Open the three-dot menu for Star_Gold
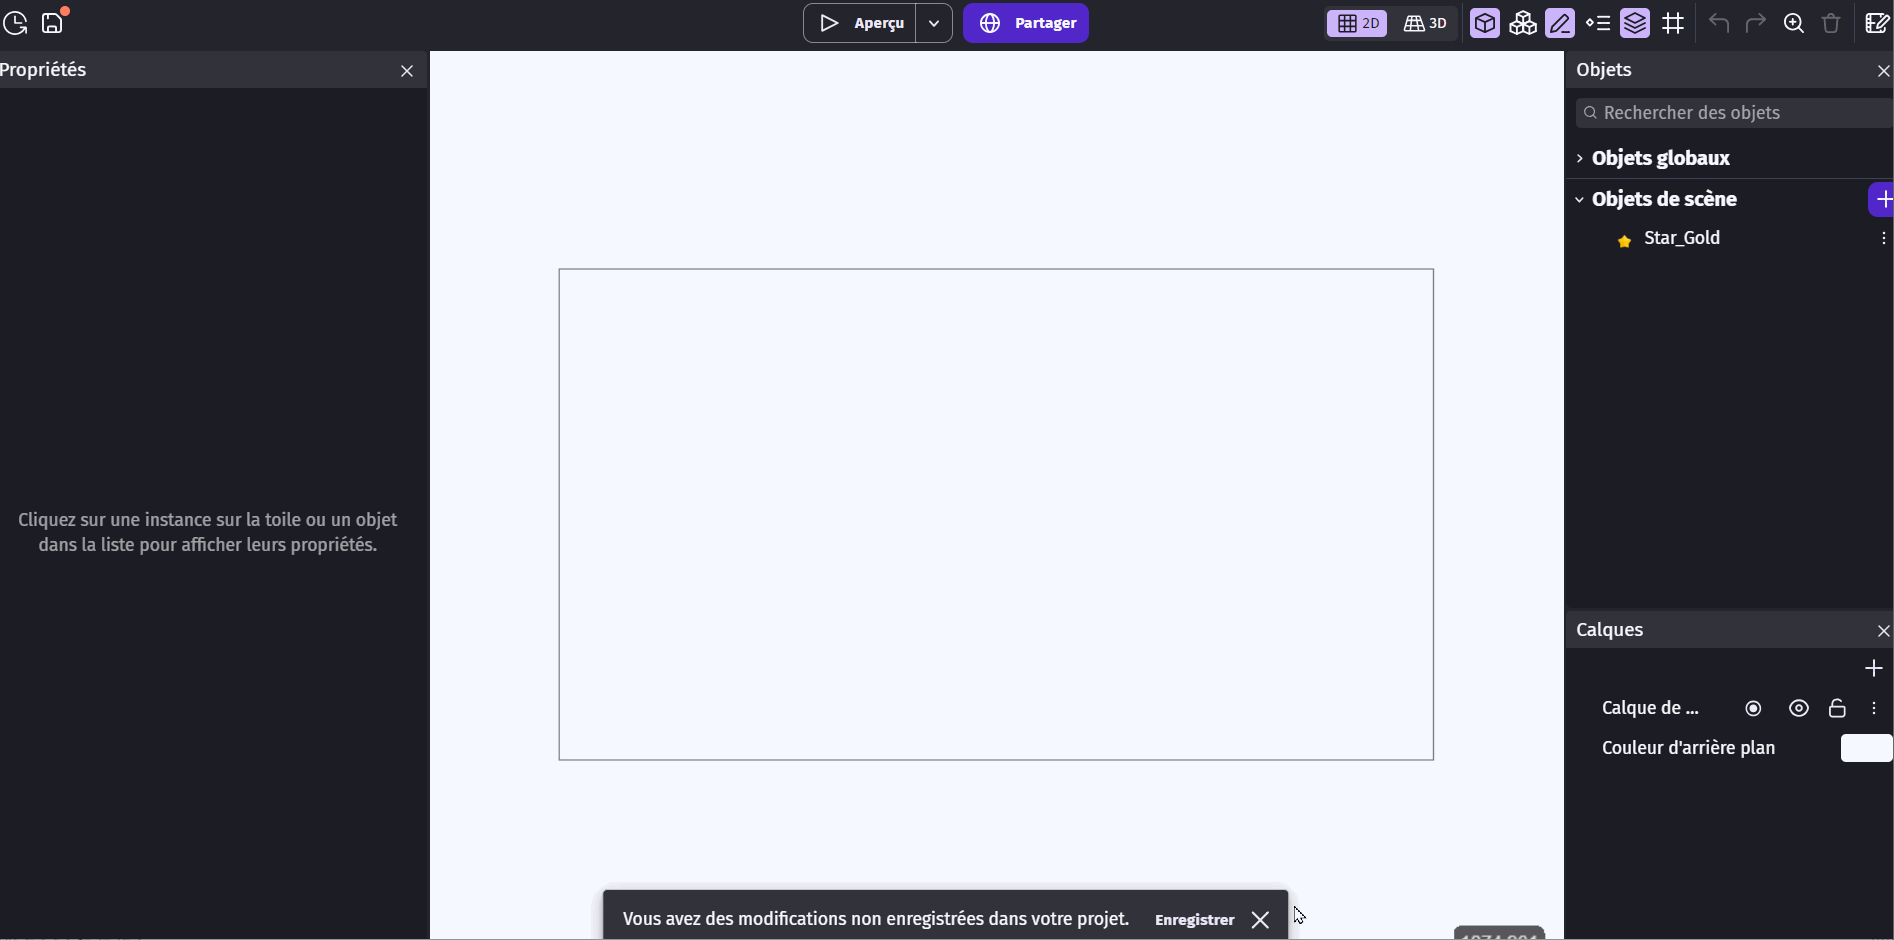The width and height of the screenshot is (1894, 940). (1884, 238)
